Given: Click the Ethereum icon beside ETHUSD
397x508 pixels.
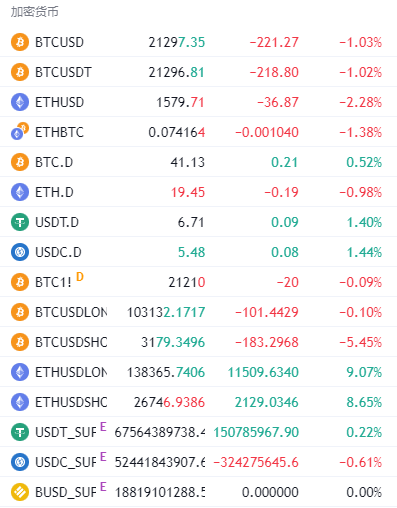Looking at the screenshot, I should pos(20,102).
